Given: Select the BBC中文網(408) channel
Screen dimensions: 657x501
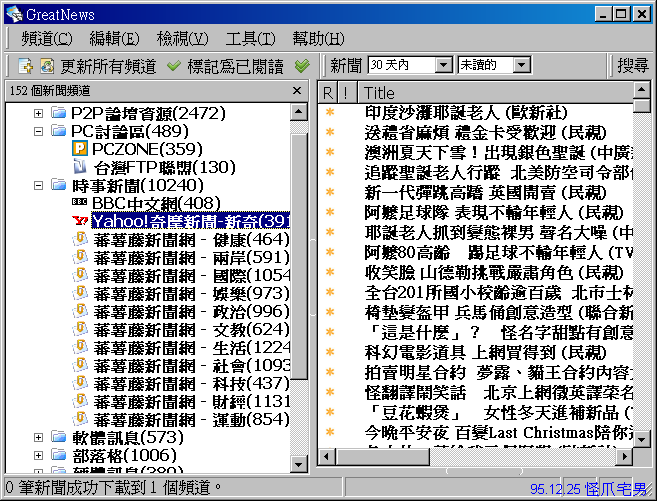Looking at the screenshot, I should tap(156, 203).
